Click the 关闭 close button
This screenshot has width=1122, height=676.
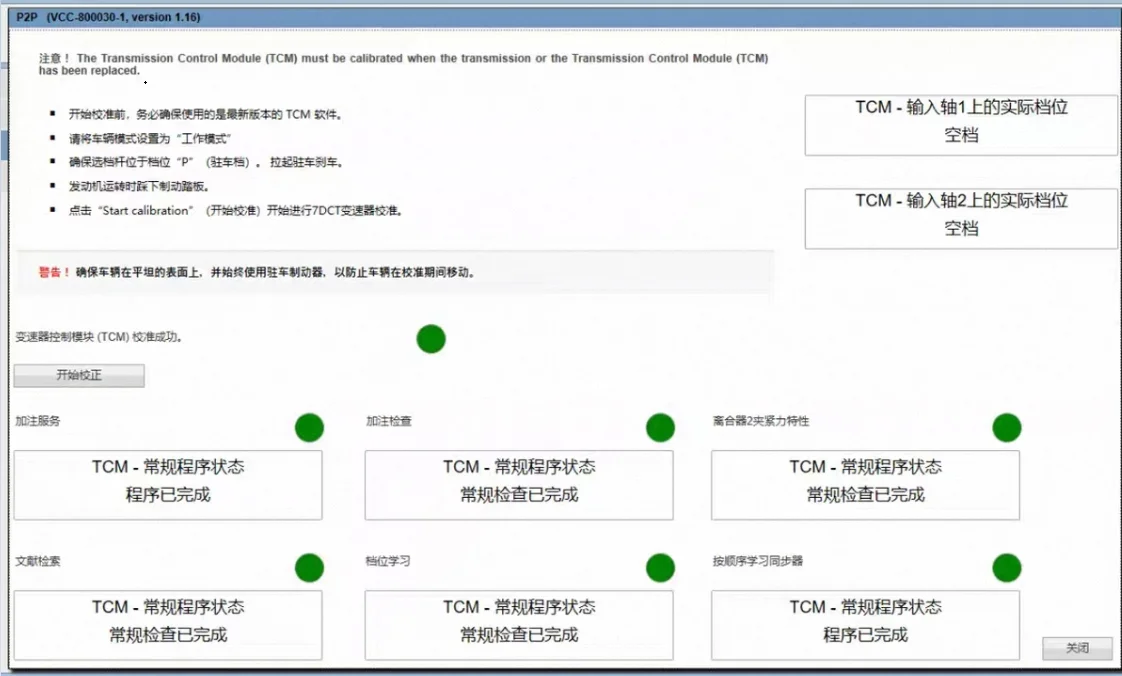pos(1077,647)
